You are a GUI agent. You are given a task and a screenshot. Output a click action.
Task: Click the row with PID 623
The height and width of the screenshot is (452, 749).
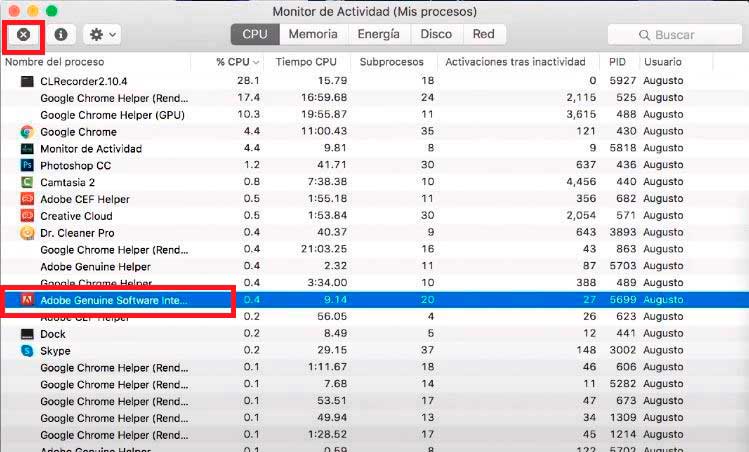click(374, 317)
